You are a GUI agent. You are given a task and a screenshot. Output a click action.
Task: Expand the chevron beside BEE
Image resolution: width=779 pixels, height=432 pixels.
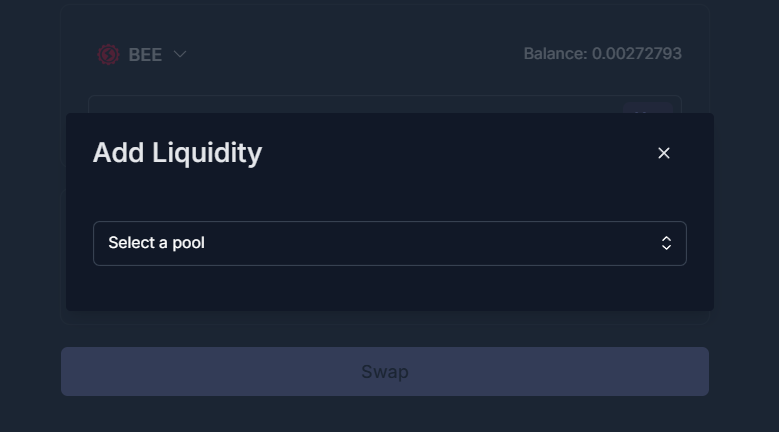(x=180, y=54)
